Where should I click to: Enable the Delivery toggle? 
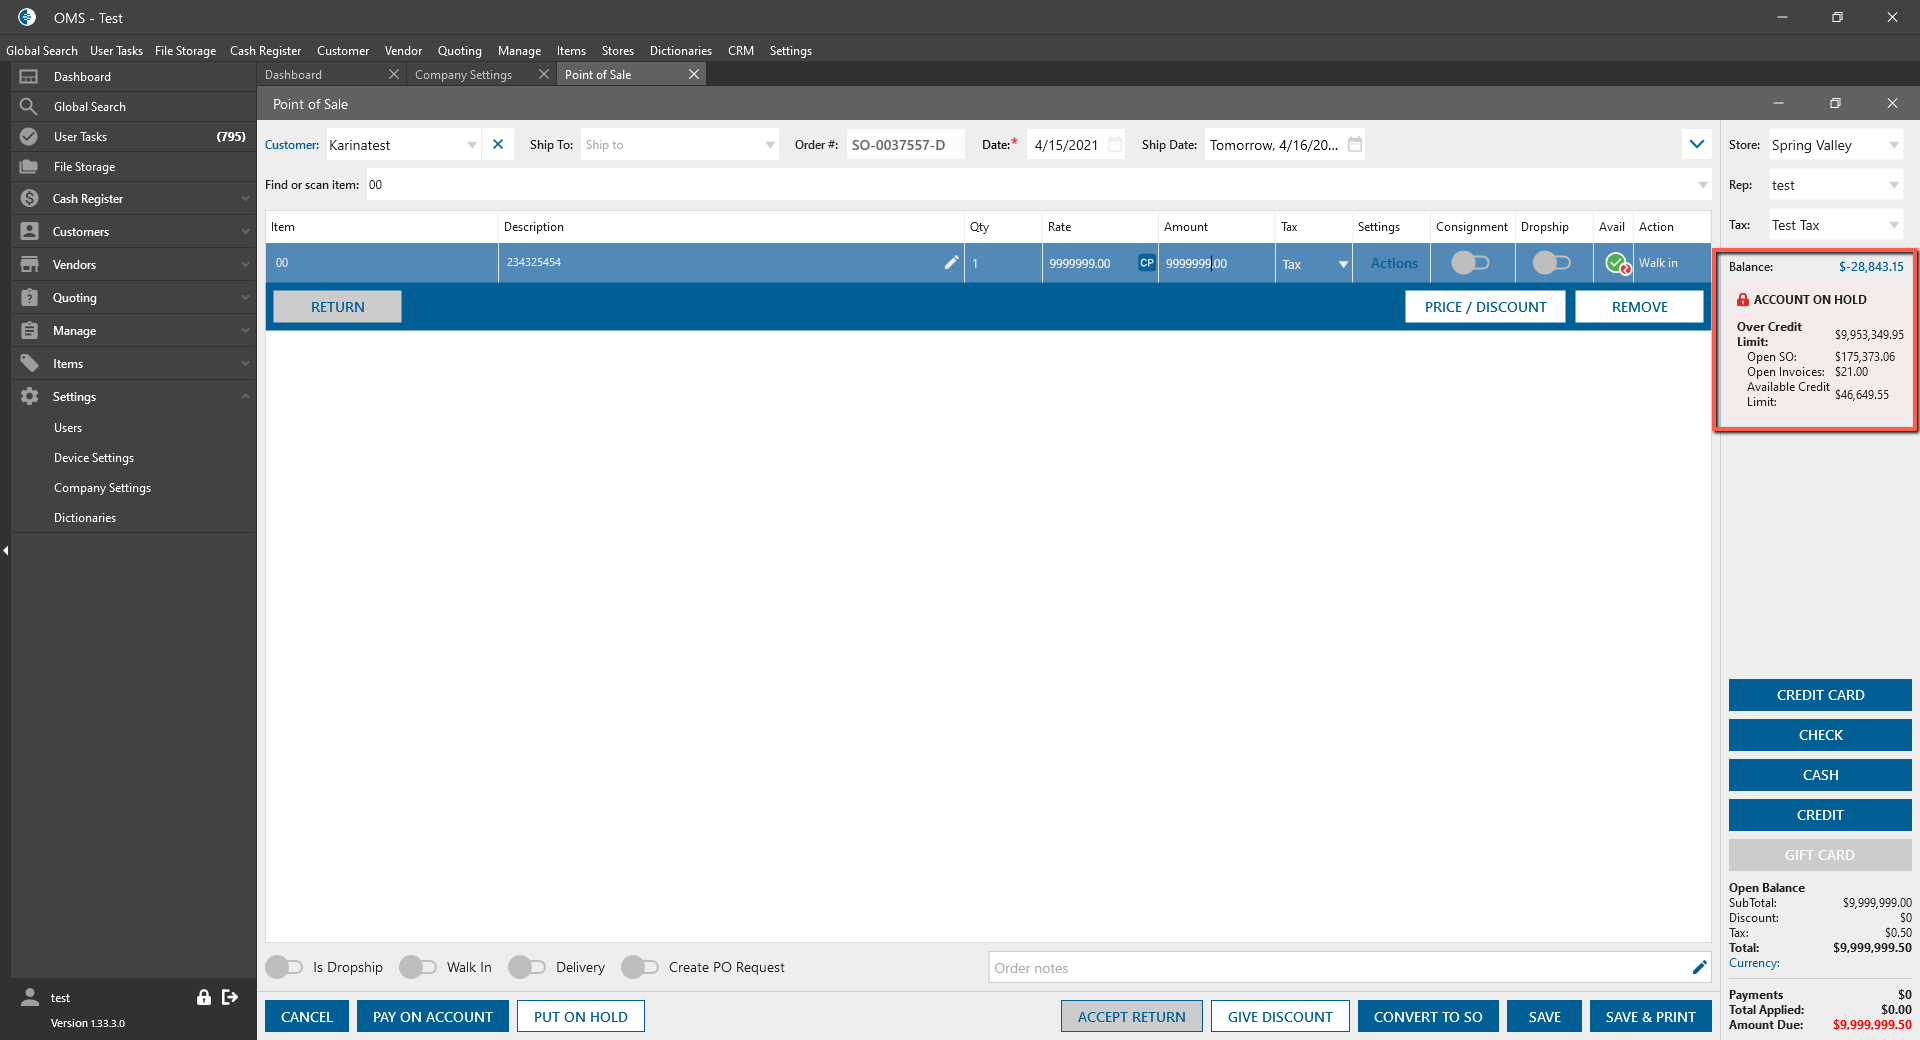[x=527, y=967]
